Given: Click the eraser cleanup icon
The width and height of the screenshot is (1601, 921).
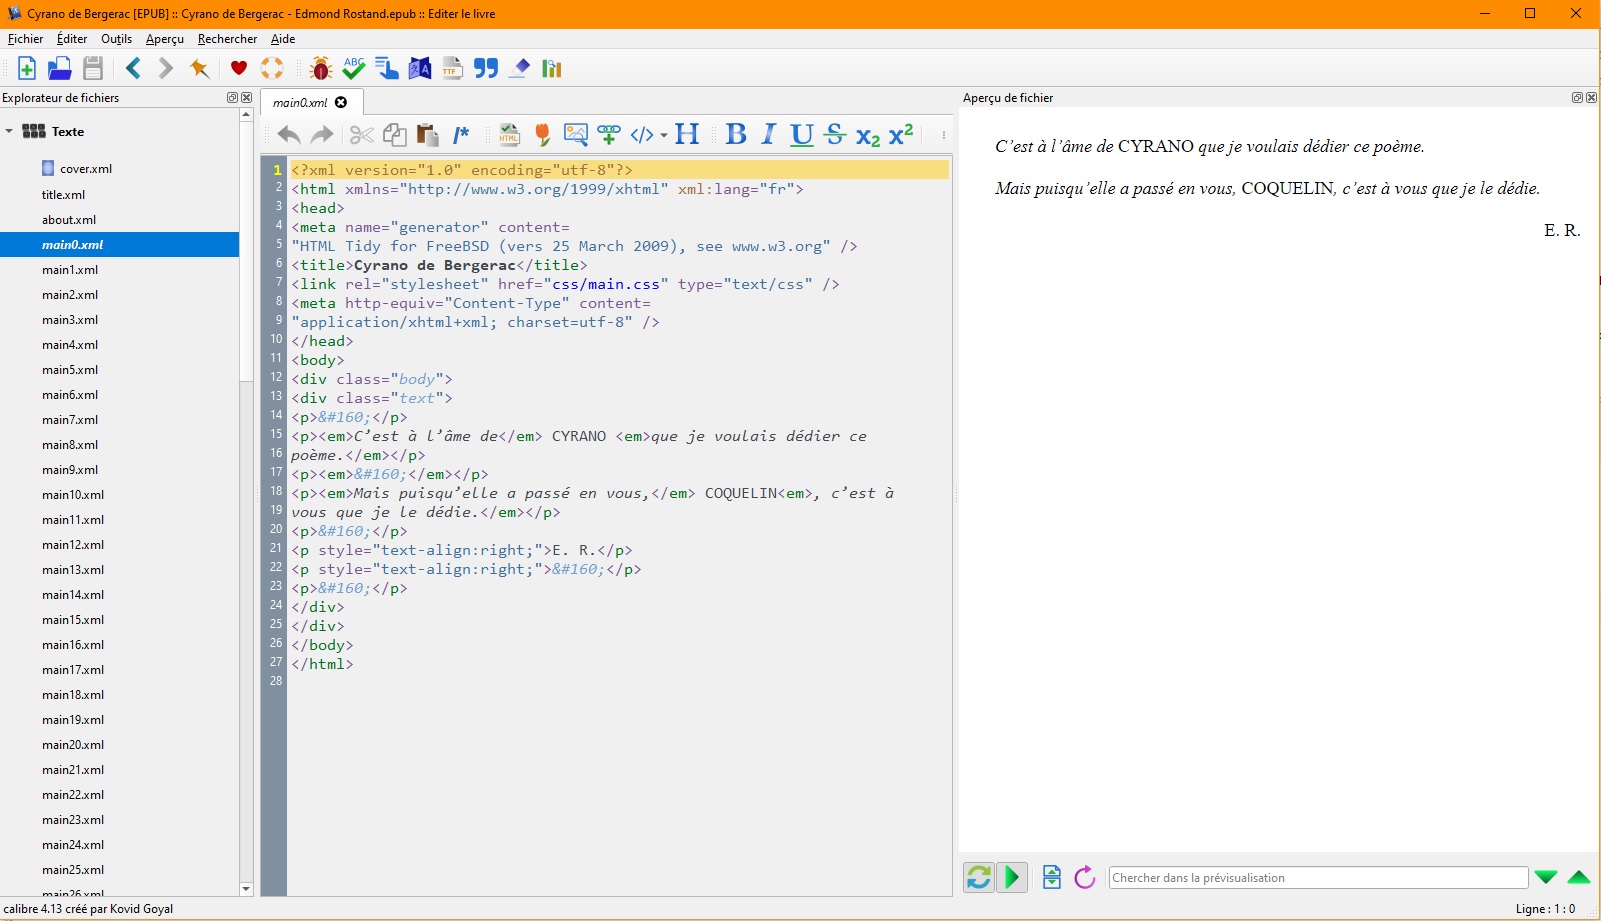Looking at the screenshot, I should click(519, 68).
